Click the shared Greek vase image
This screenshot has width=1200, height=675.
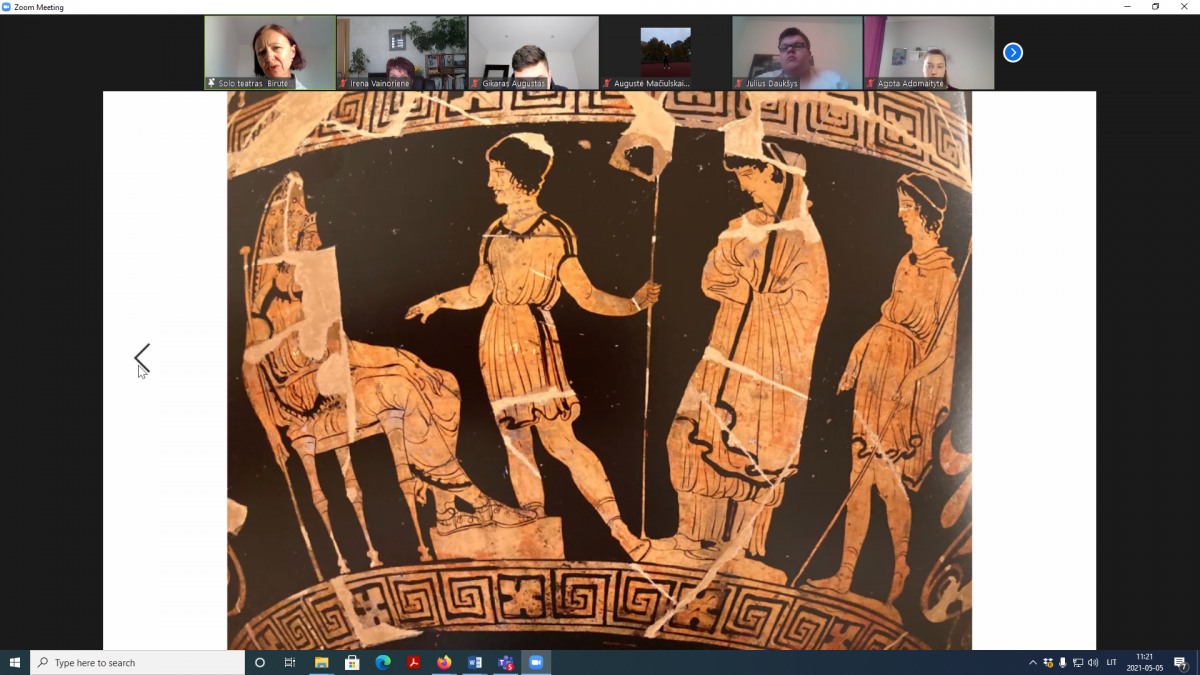coord(599,370)
